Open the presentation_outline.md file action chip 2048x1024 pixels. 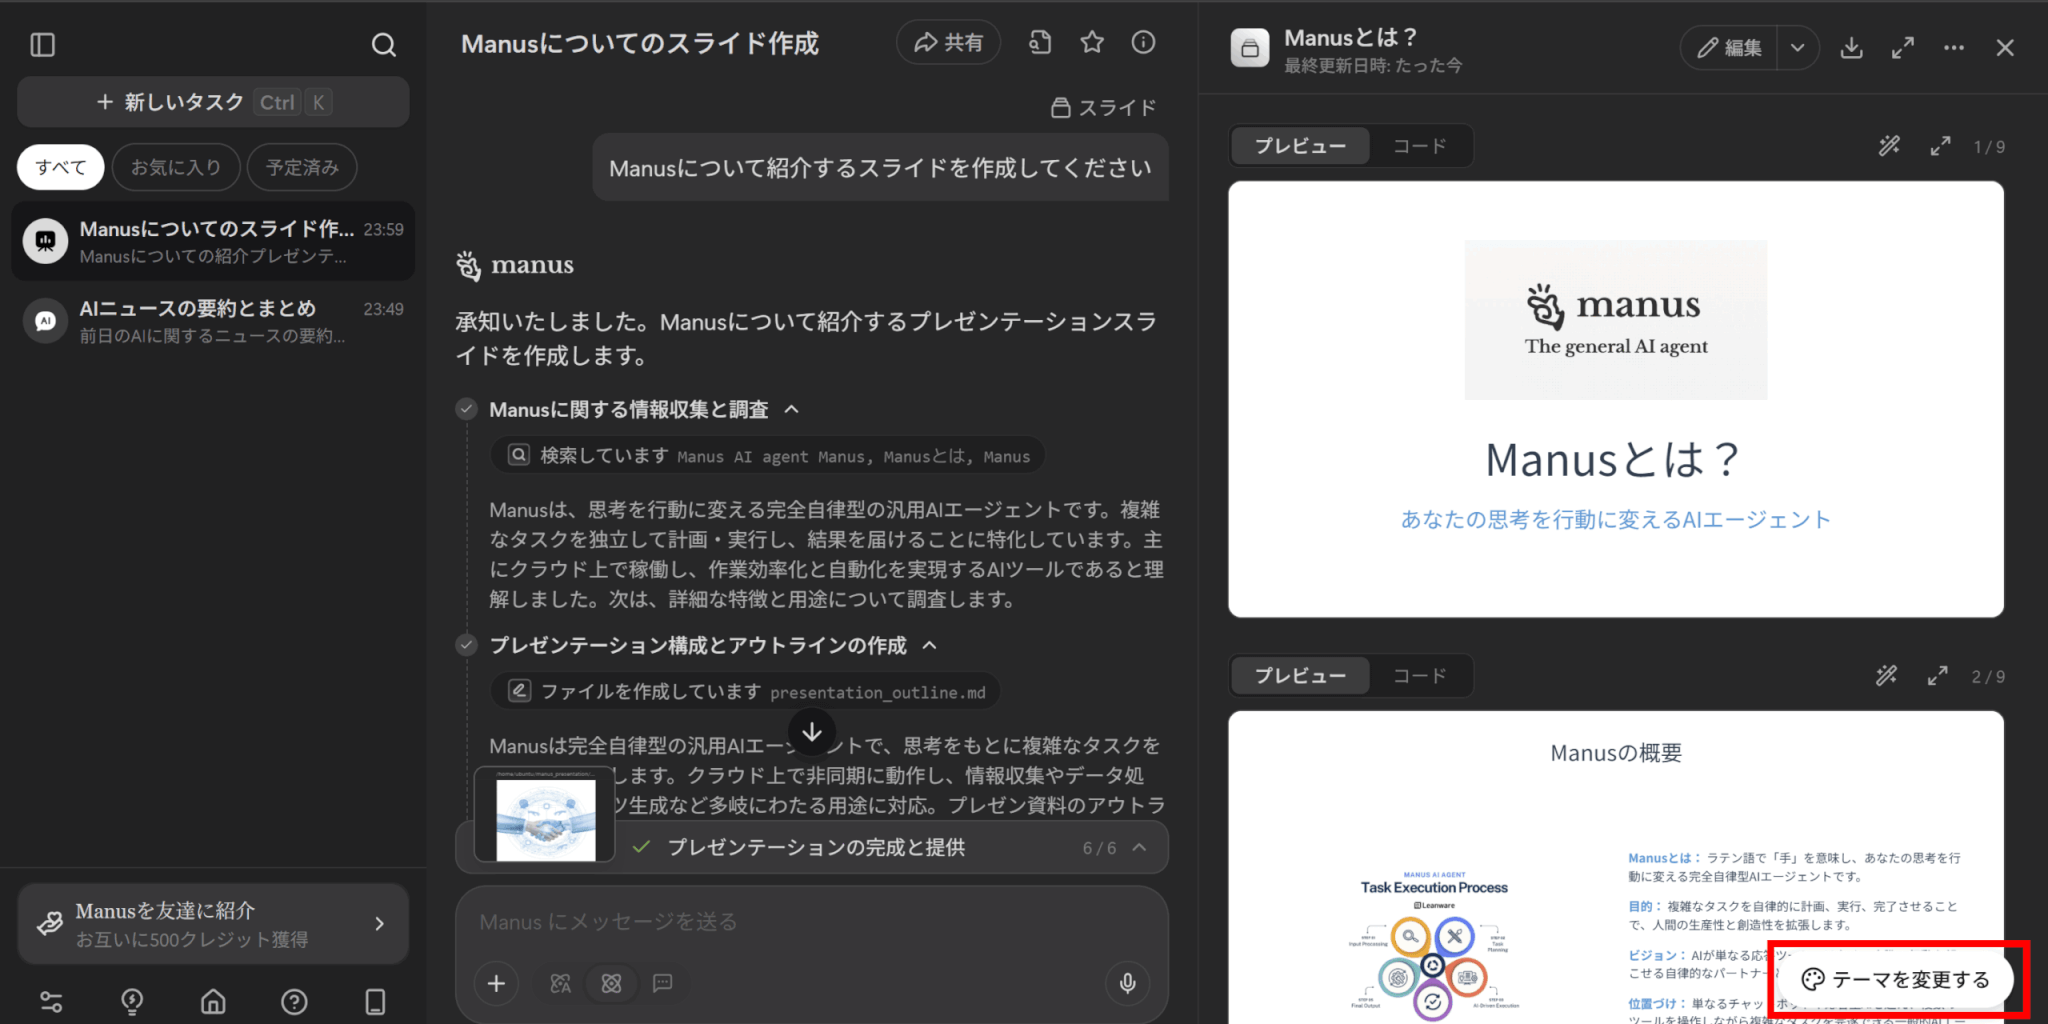pos(745,691)
